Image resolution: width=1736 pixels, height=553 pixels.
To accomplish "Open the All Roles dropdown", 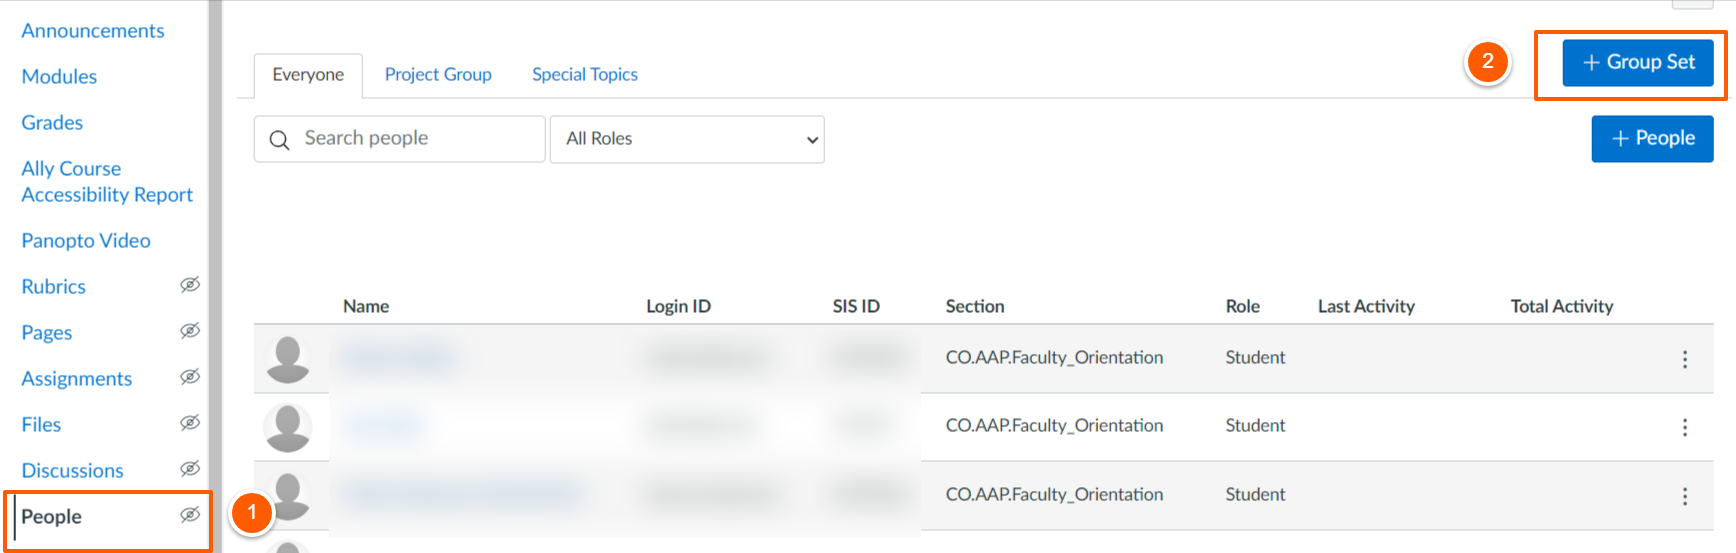I will tap(687, 139).
